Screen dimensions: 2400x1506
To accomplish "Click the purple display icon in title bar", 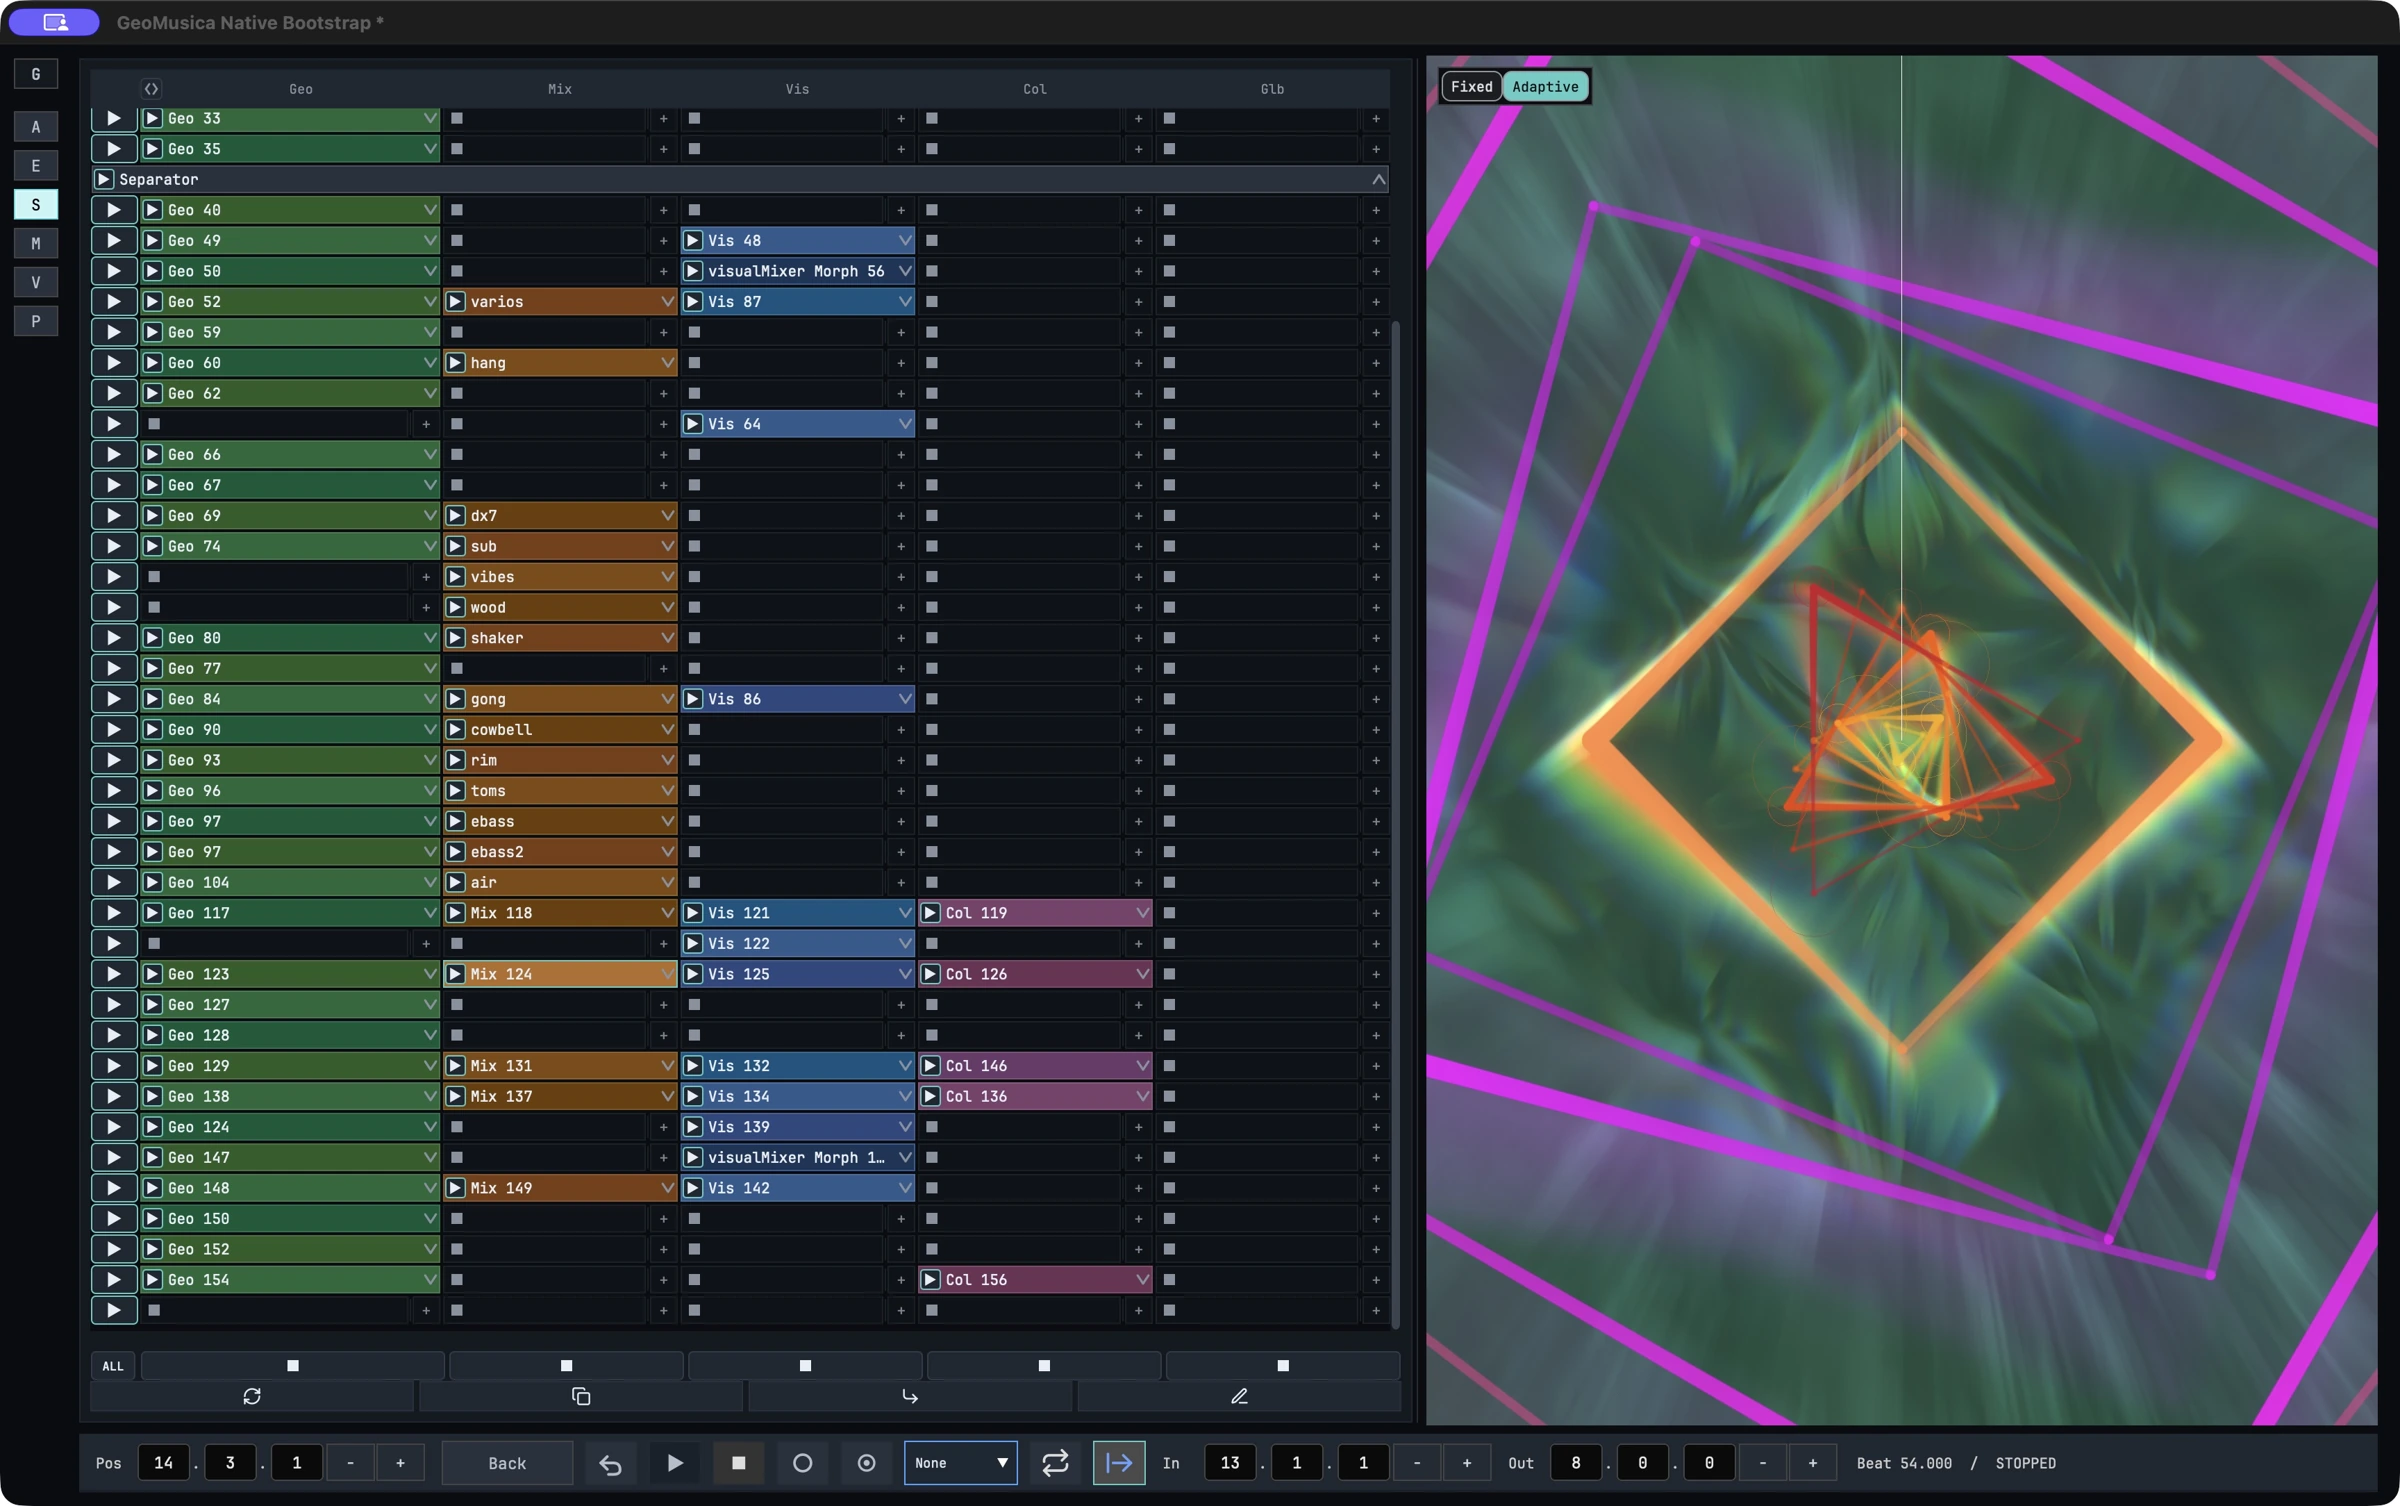I will point(55,22).
